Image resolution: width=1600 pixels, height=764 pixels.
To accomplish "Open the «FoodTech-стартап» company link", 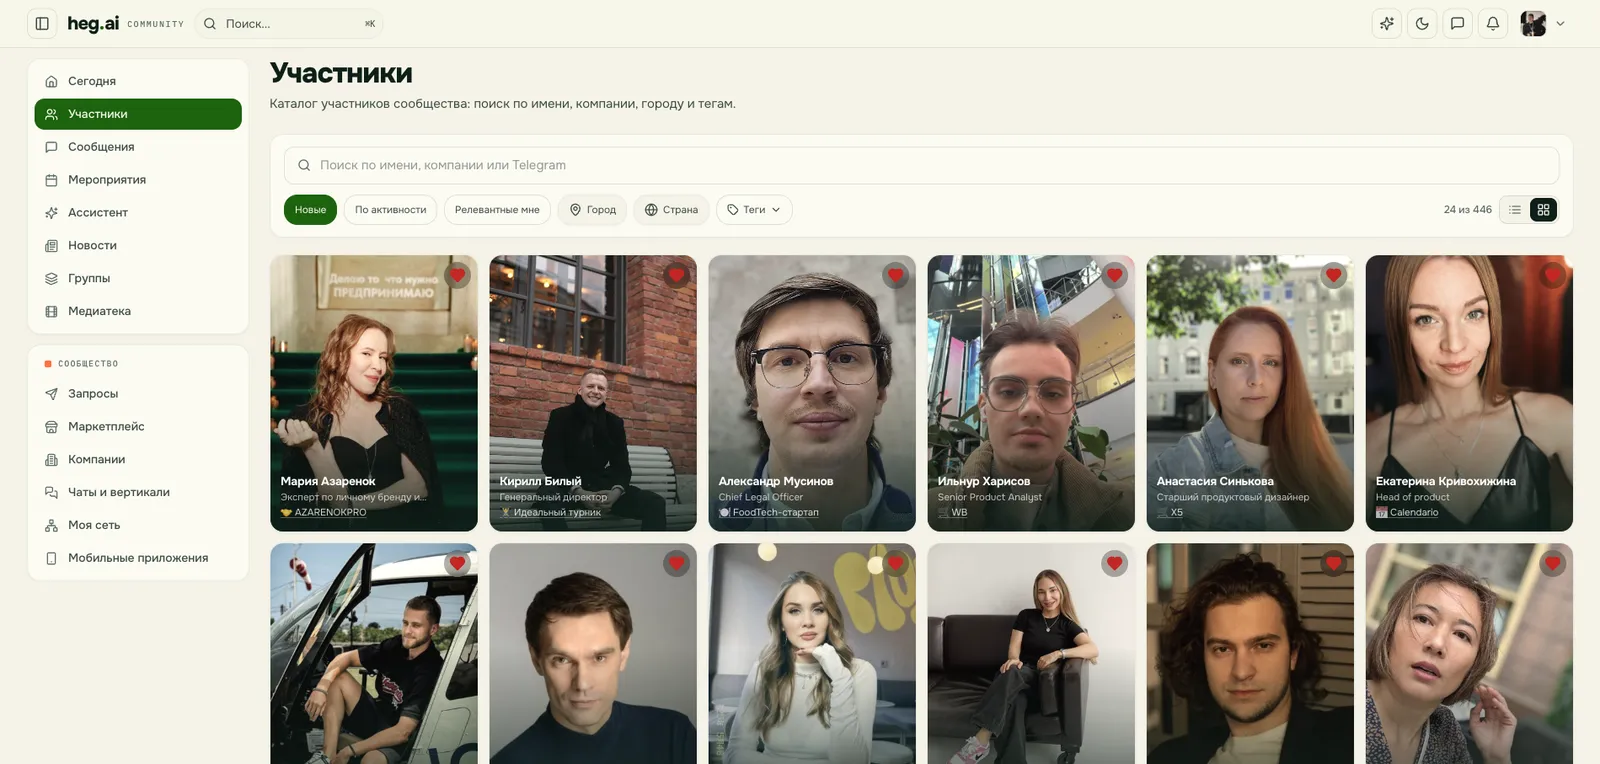I will point(769,512).
